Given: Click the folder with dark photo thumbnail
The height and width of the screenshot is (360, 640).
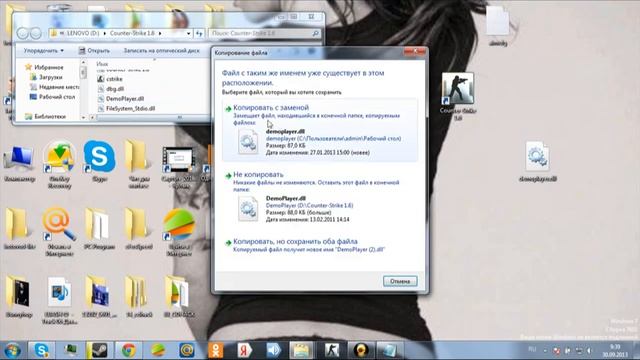Looking at the screenshot, I should coord(18,297).
